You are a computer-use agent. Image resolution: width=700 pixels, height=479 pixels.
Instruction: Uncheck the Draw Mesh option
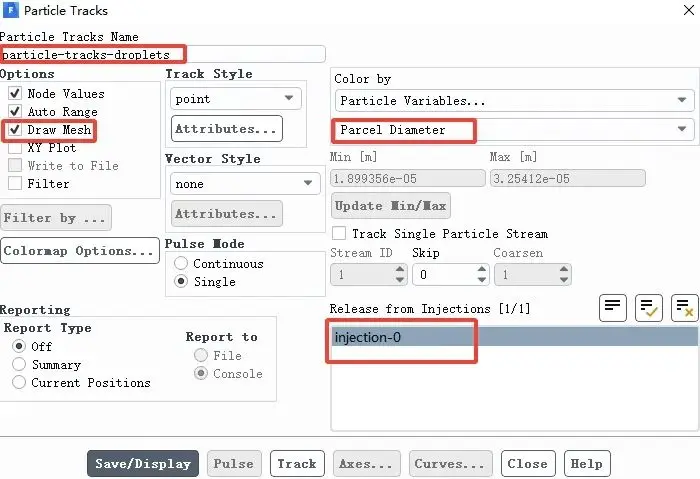pos(15,129)
